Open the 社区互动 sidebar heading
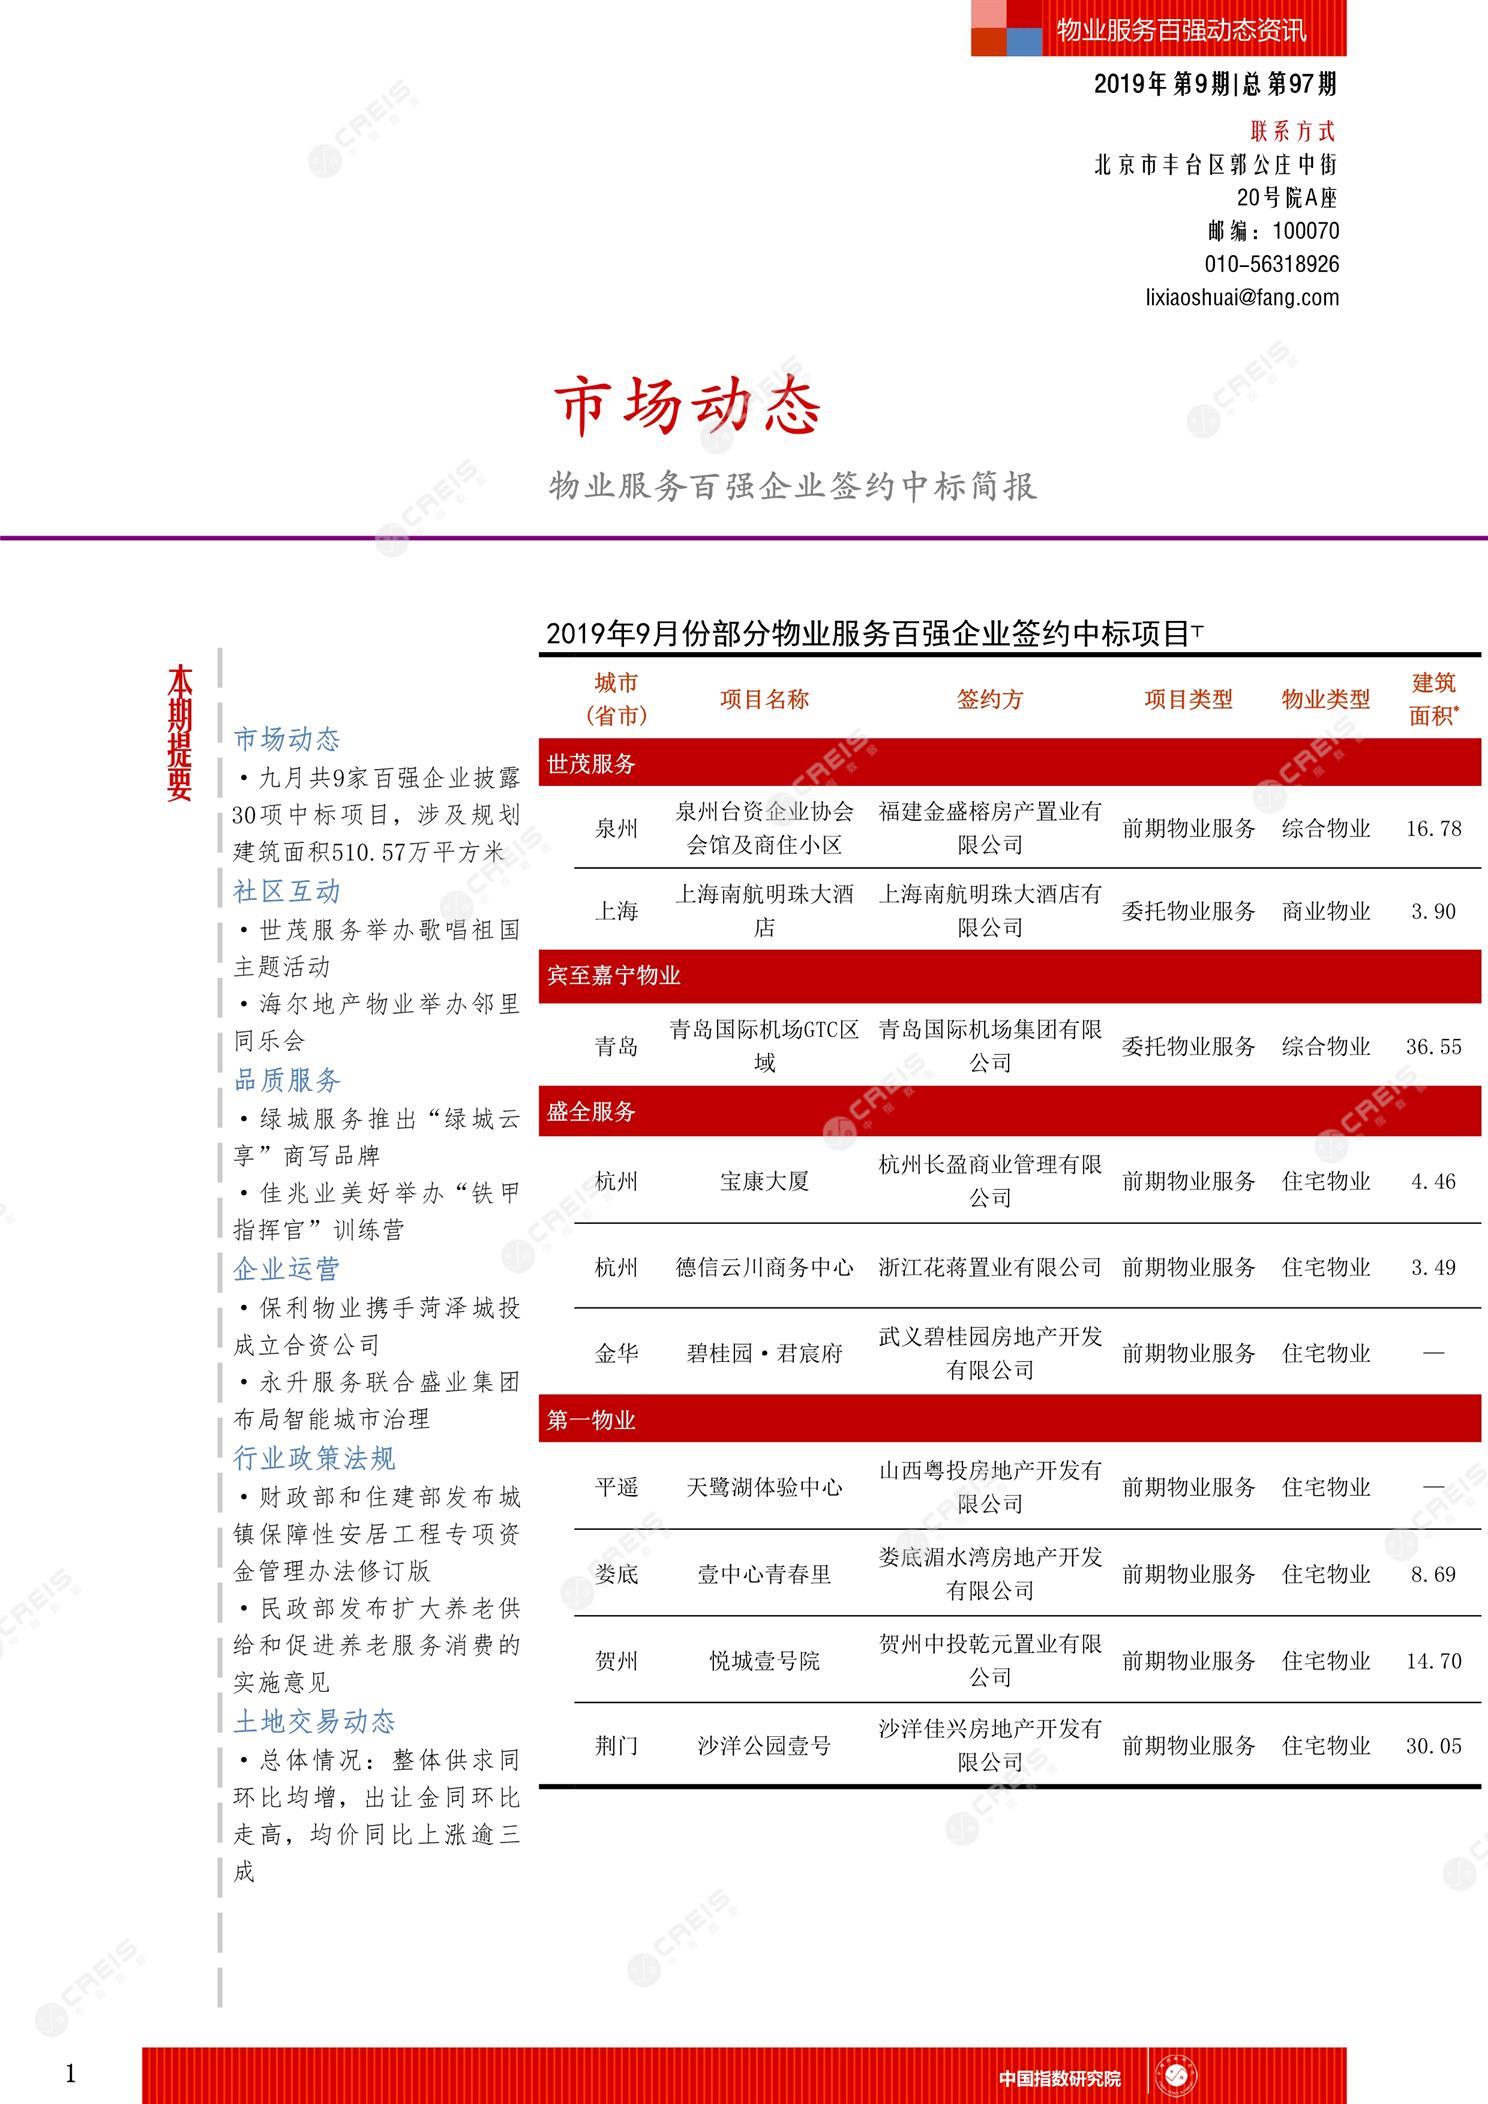1488x2104 pixels. click(287, 891)
